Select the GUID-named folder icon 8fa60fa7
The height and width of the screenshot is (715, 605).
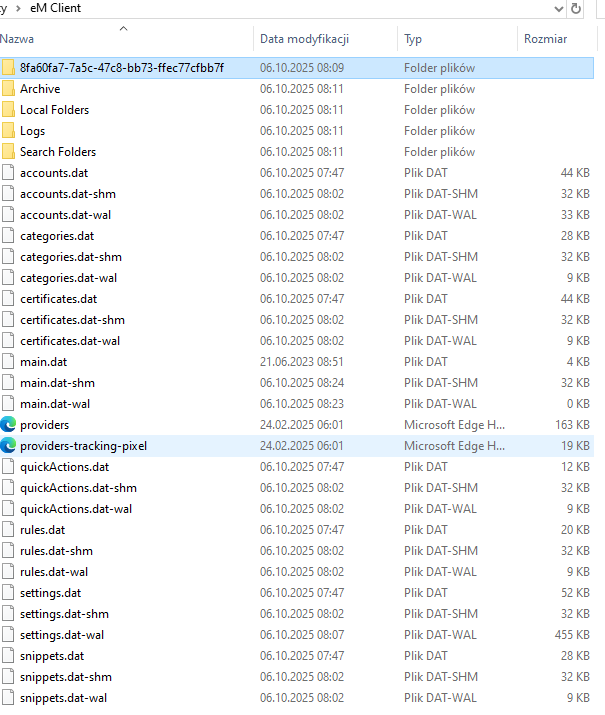9,68
